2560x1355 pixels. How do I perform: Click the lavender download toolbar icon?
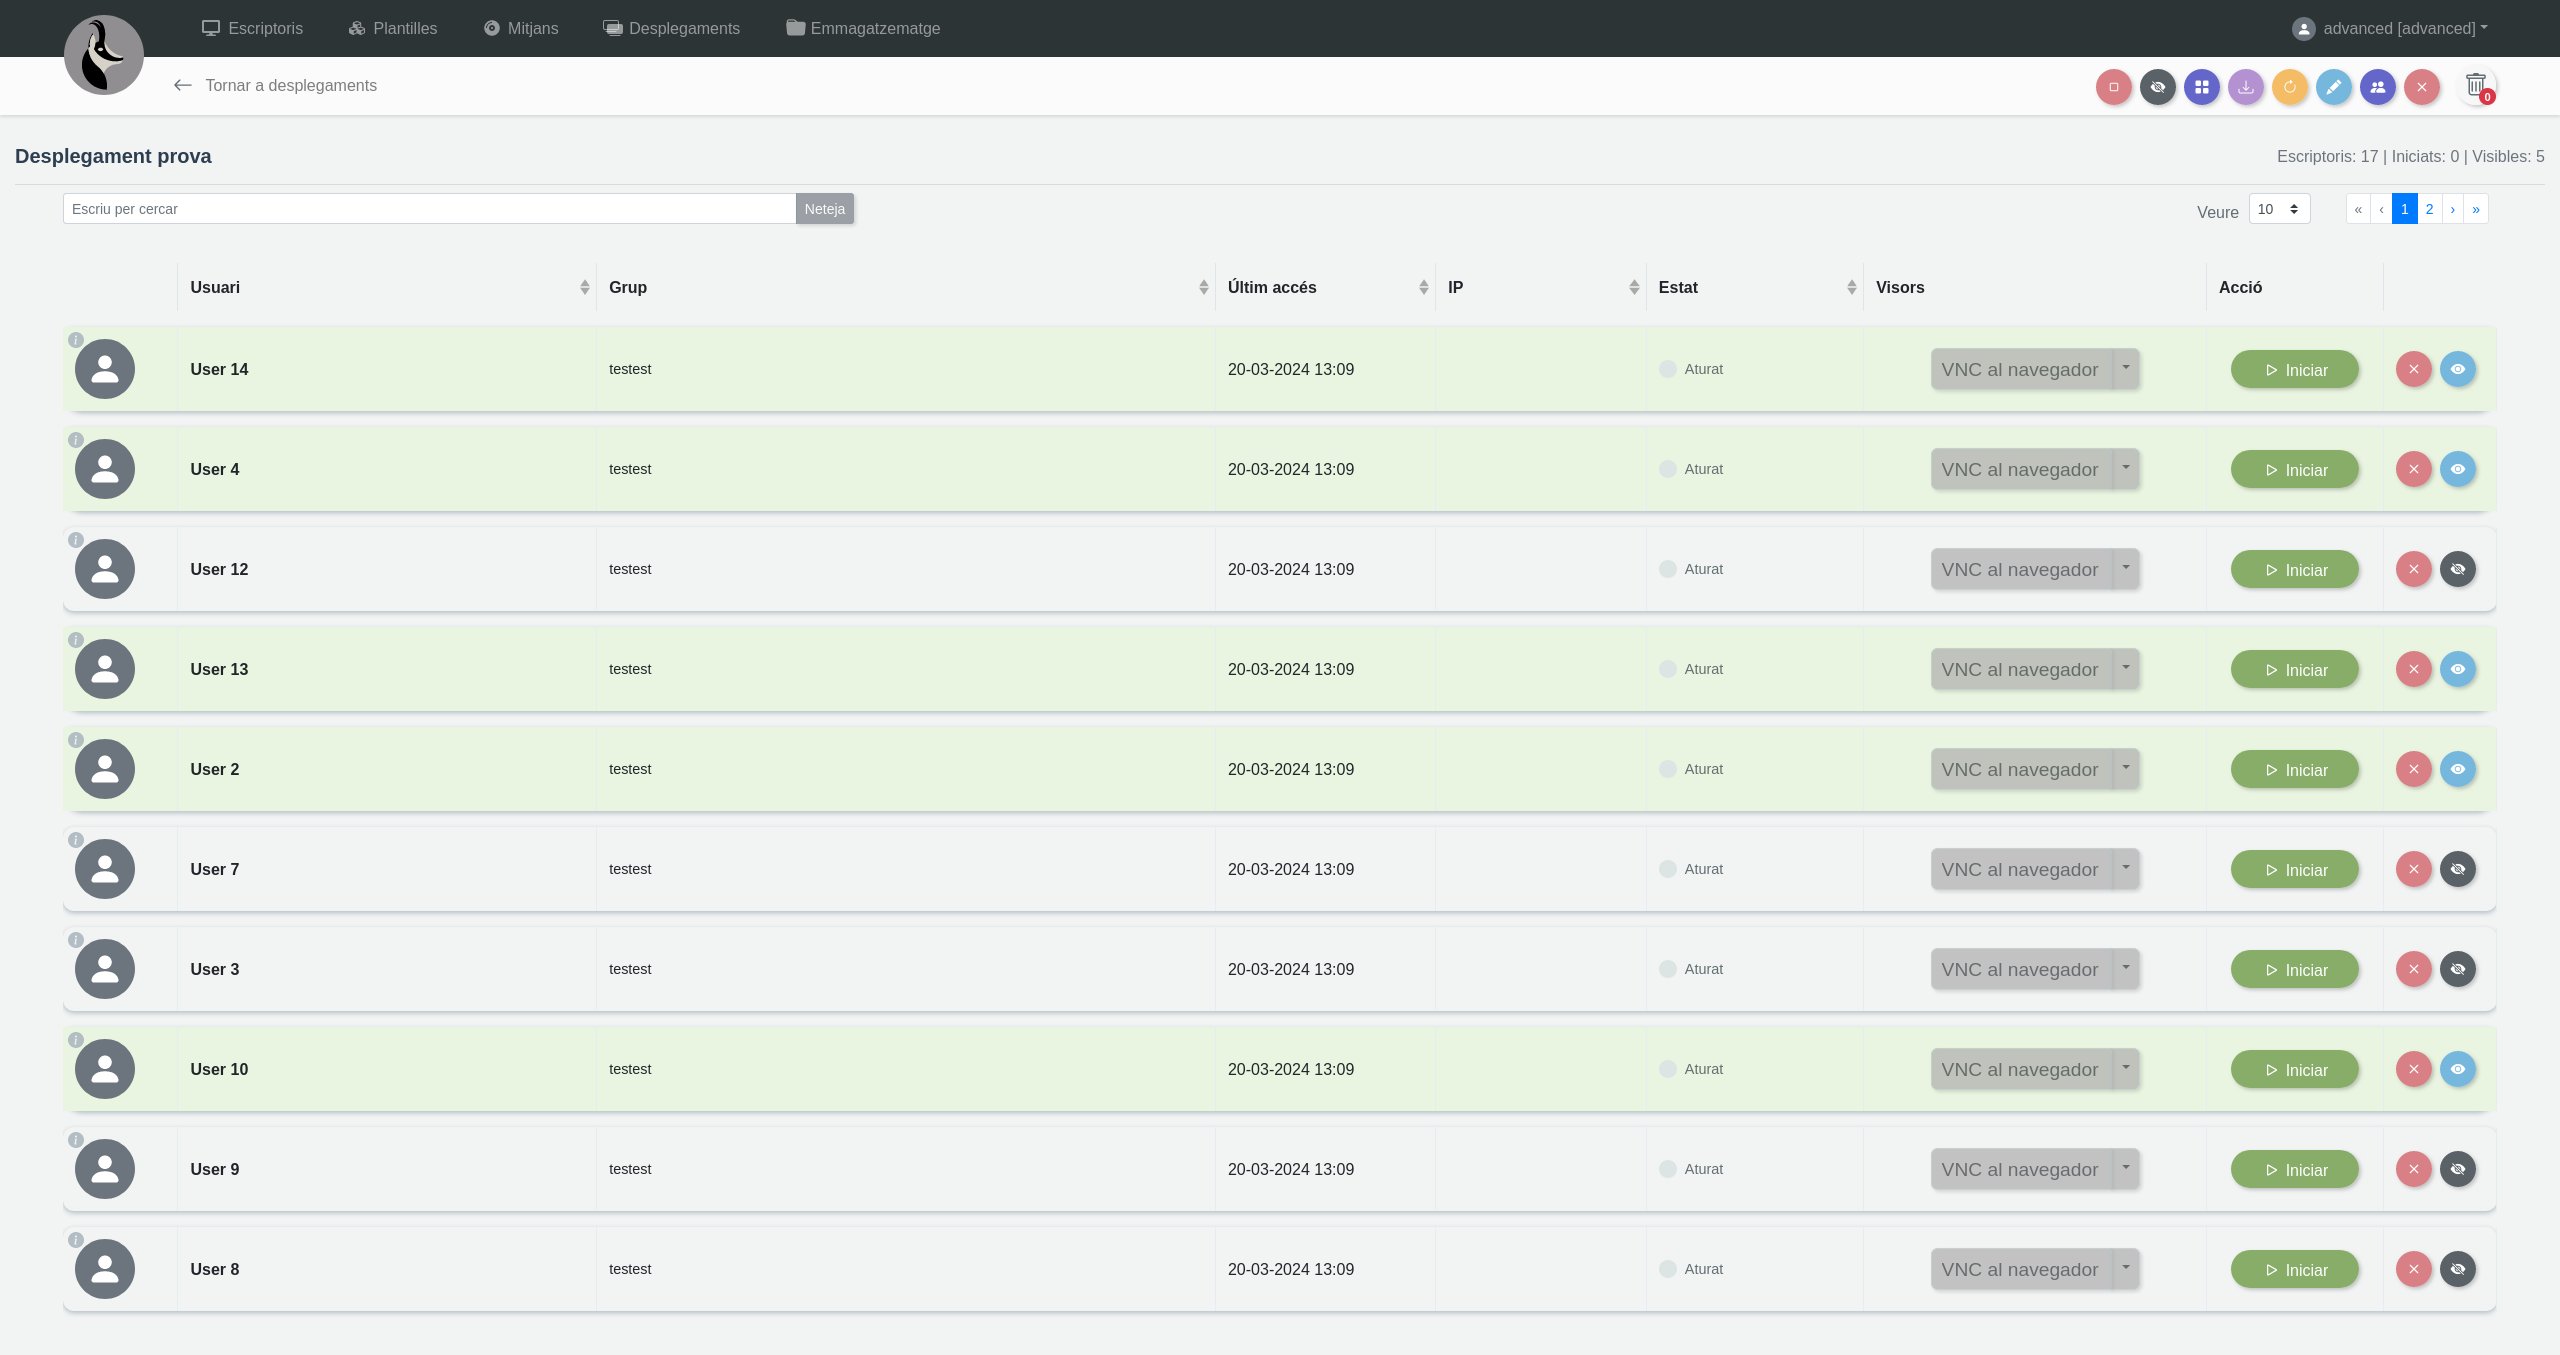point(2245,87)
